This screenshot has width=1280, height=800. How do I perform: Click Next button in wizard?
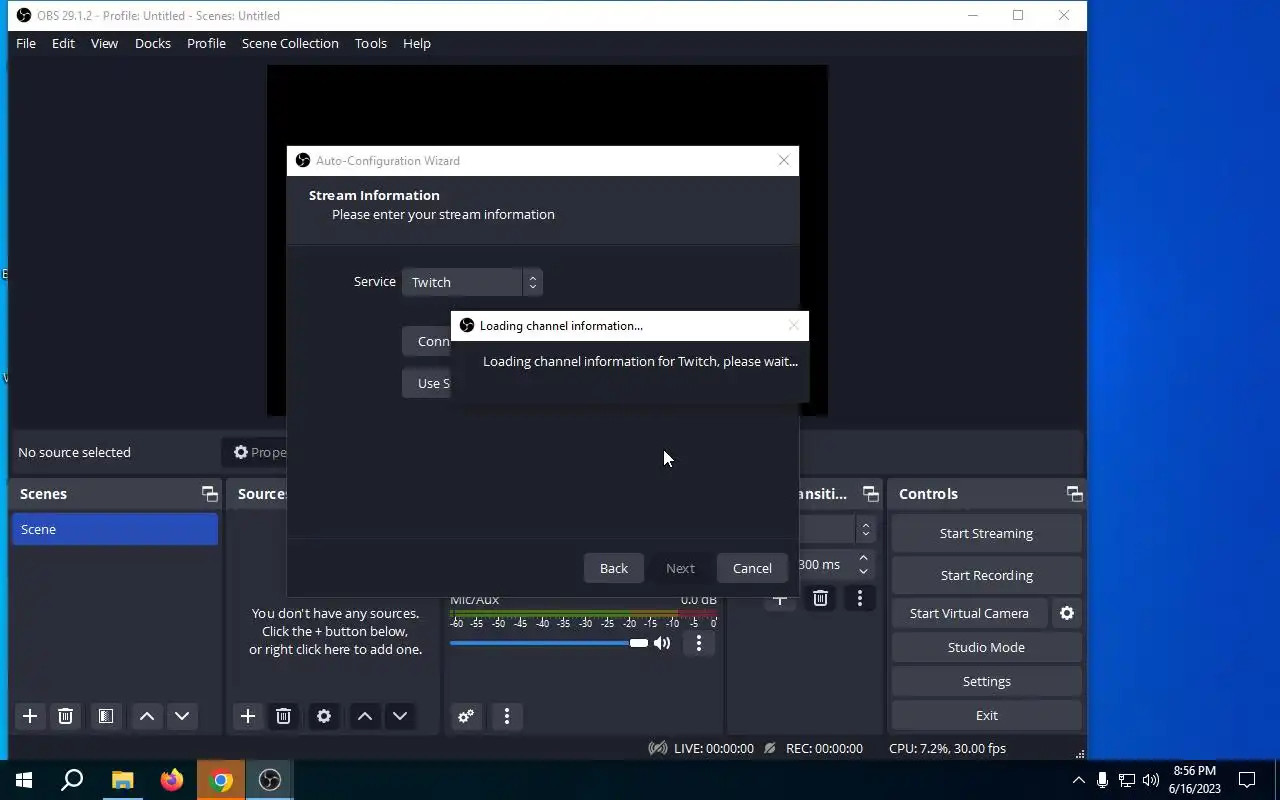pos(680,568)
